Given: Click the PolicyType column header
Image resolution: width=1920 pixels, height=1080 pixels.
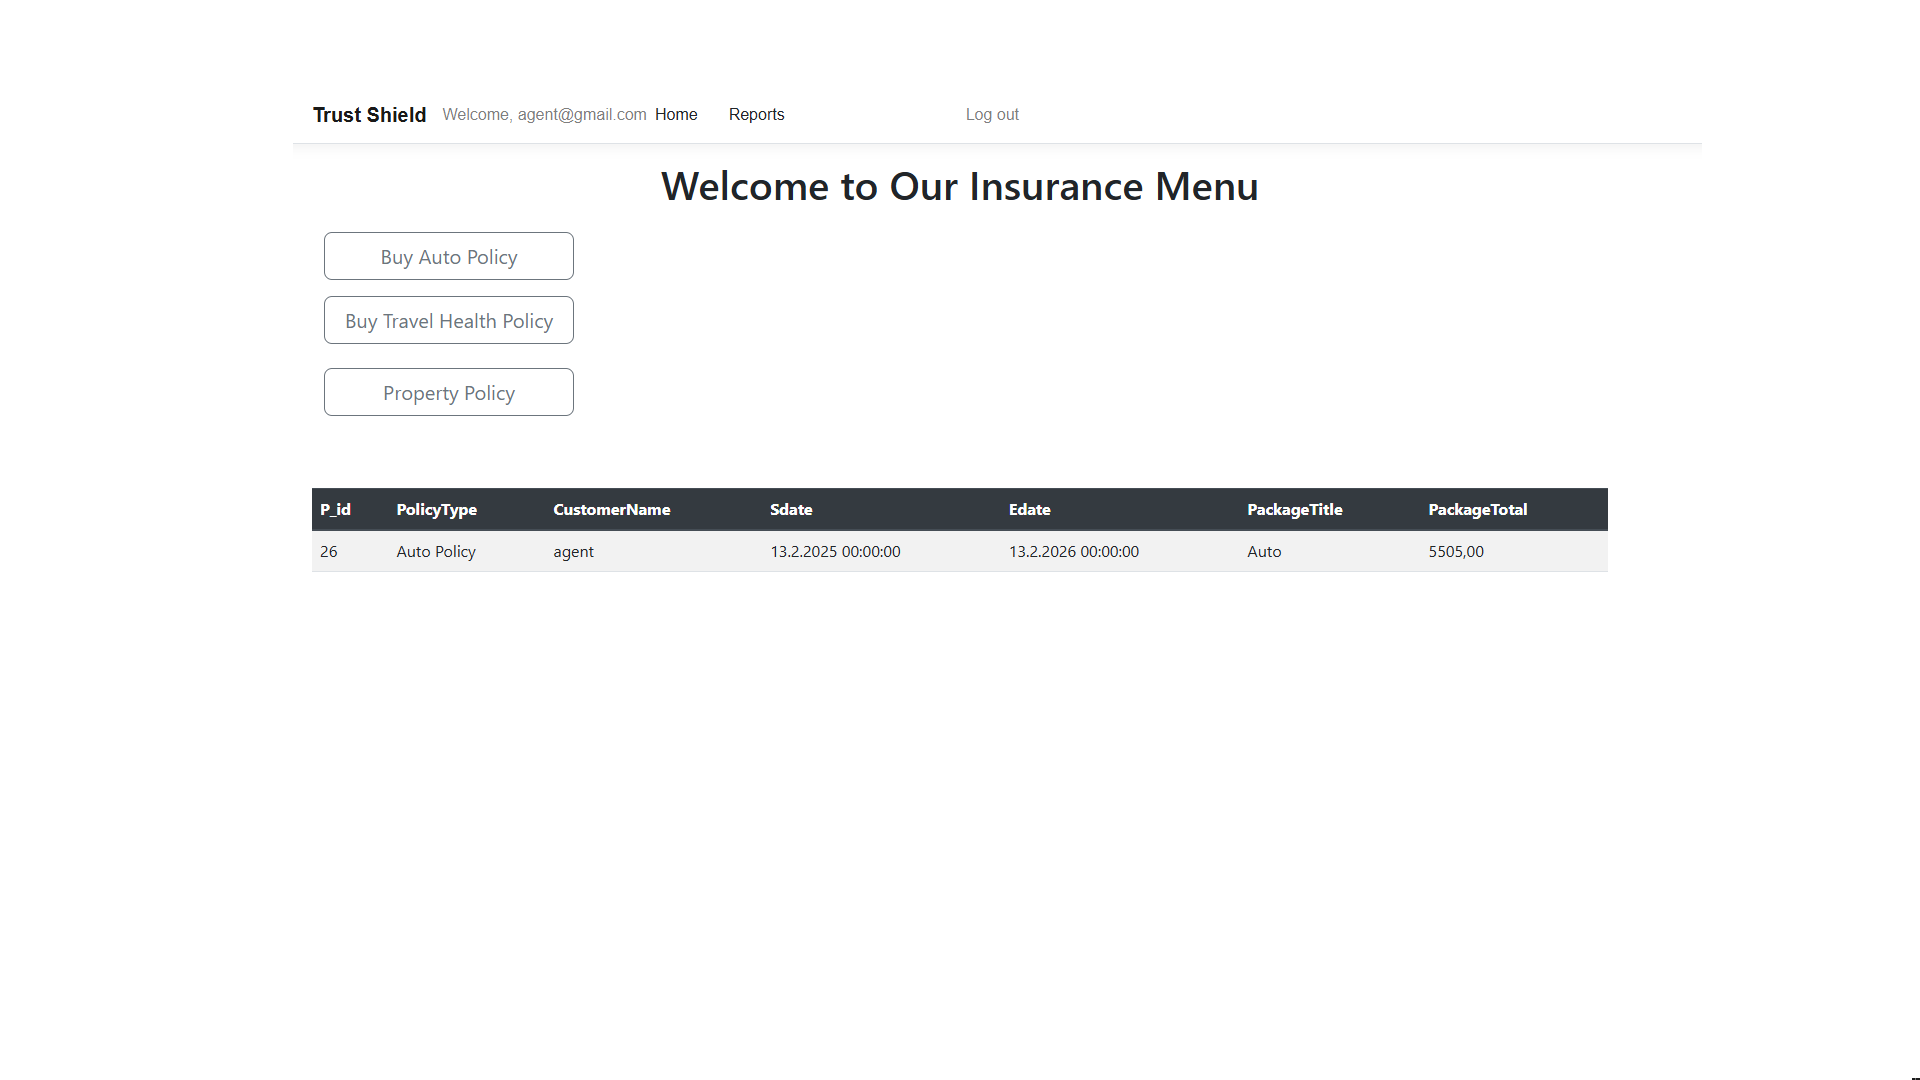Looking at the screenshot, I should tap(436, 510).
